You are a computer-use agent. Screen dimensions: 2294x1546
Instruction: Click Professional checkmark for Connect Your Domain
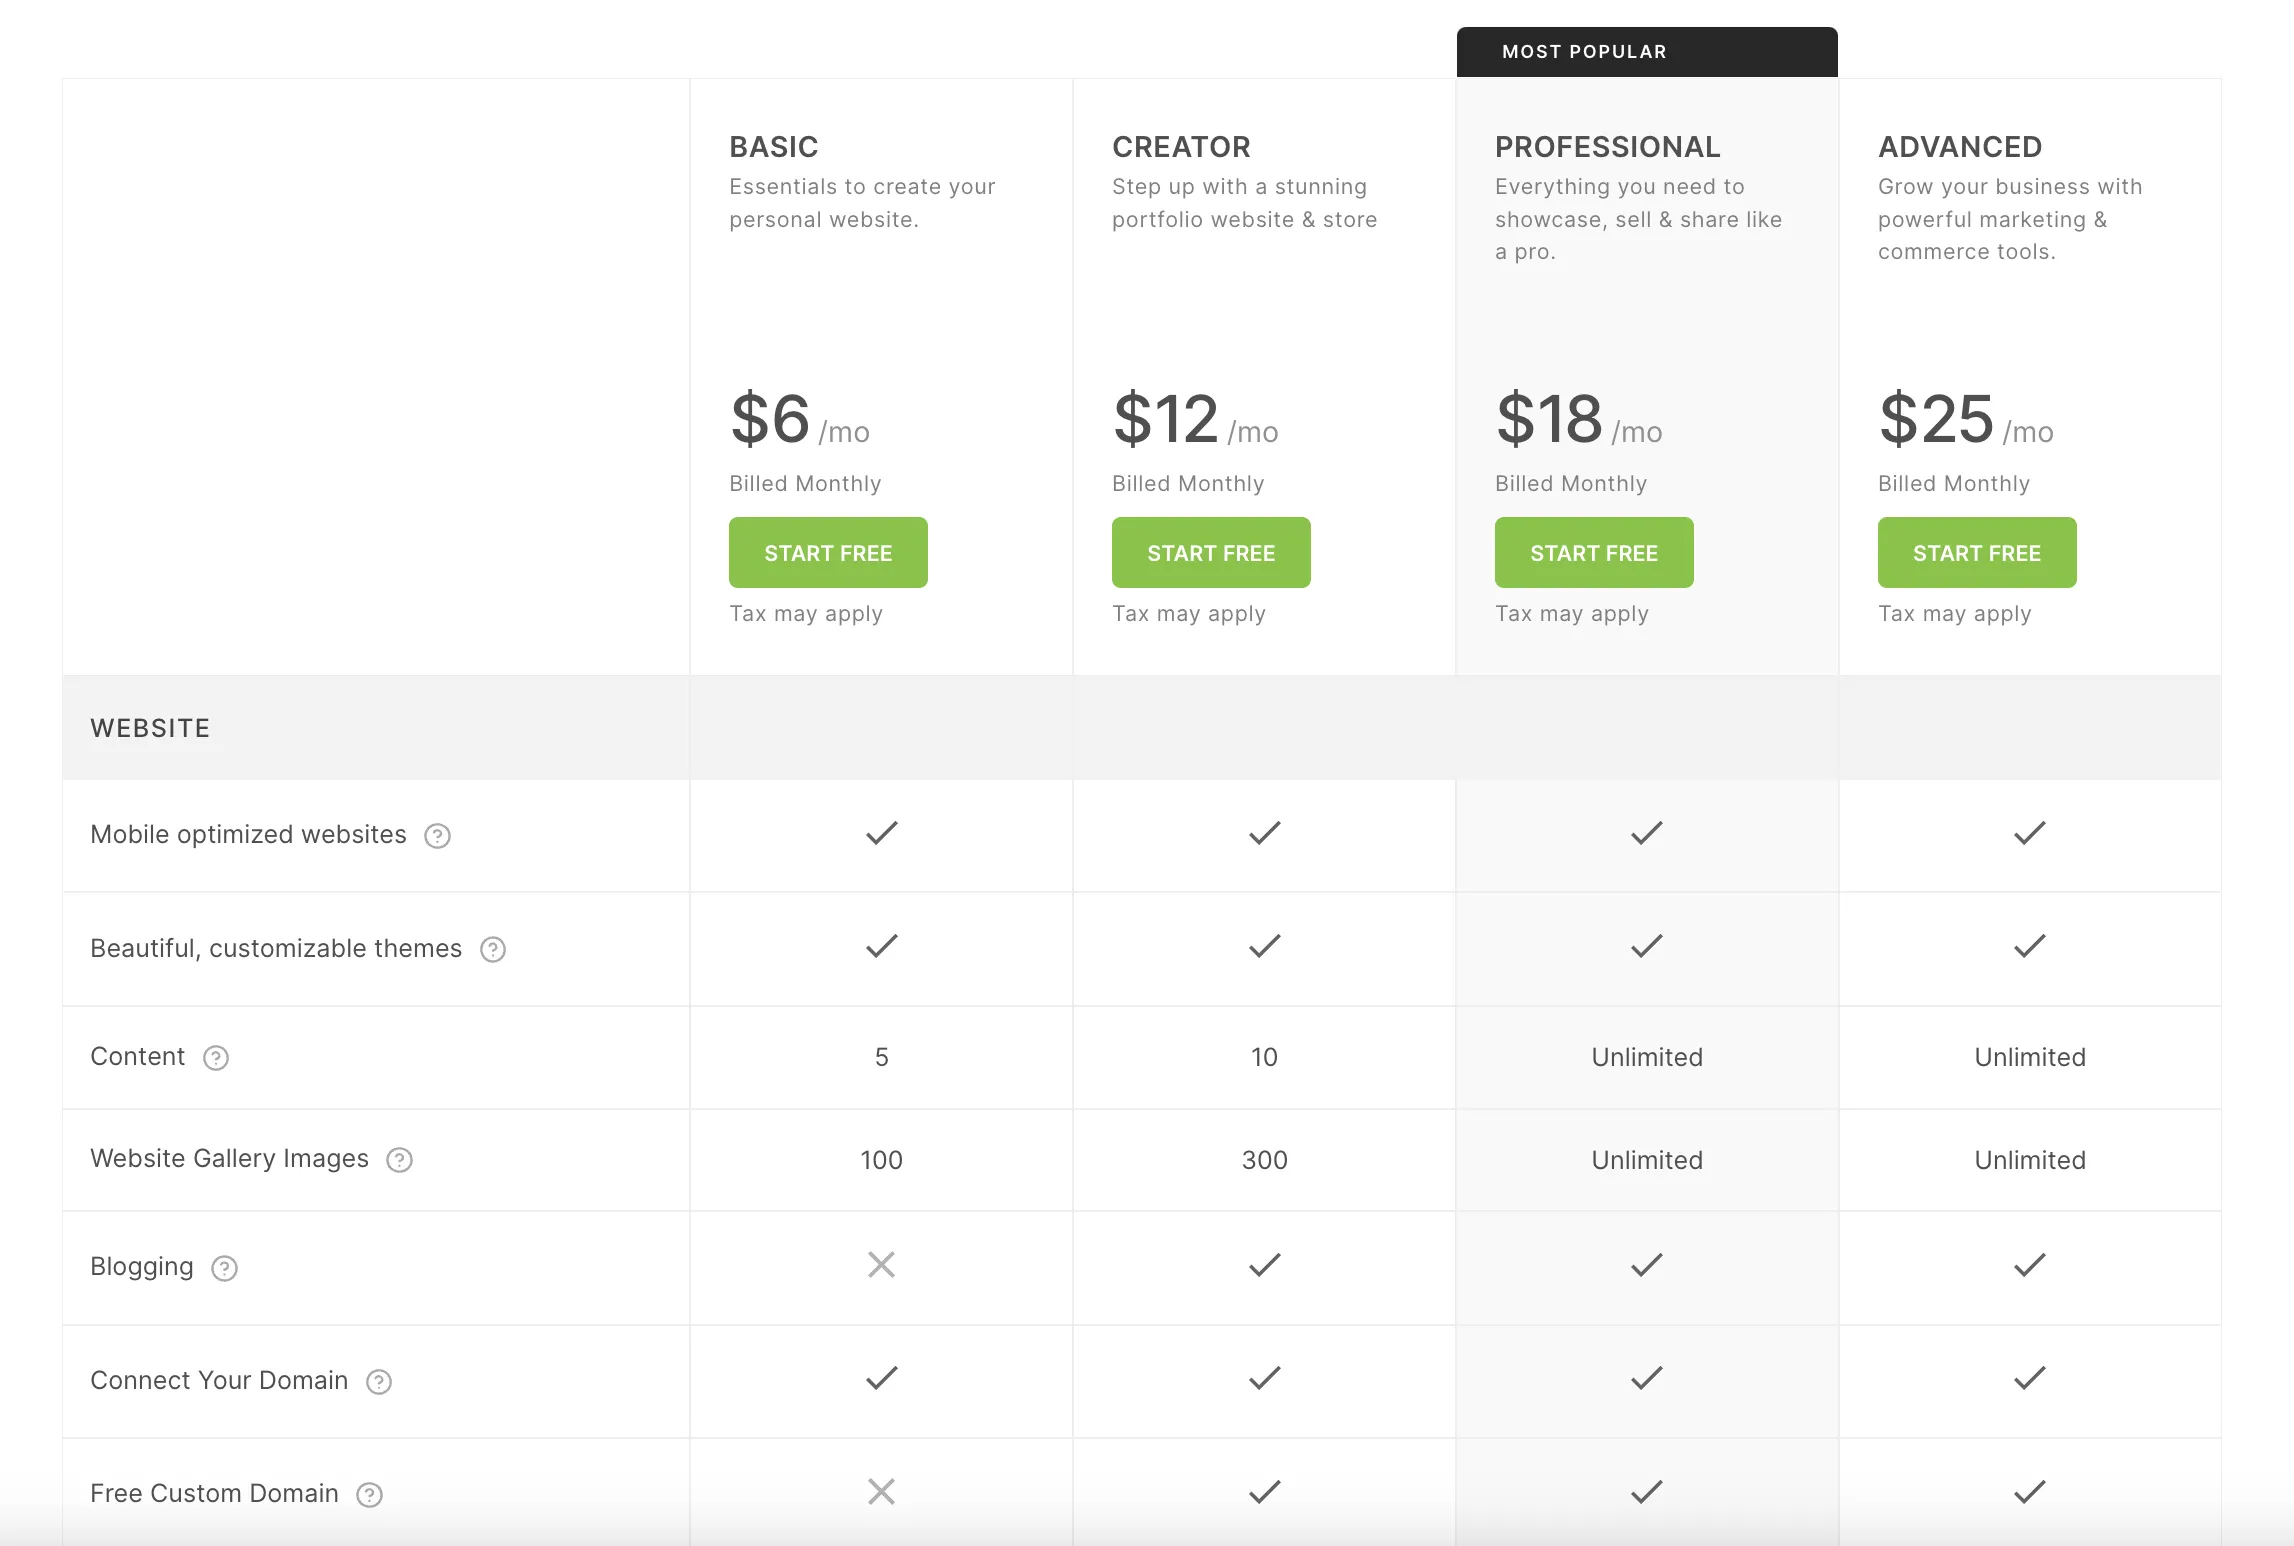[1647, 1378]
